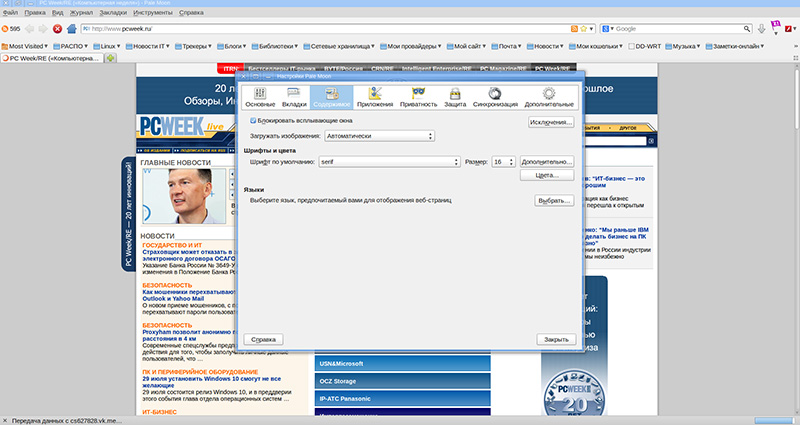
Task: Click the Исключения... button
Action: tap(551, 122)
